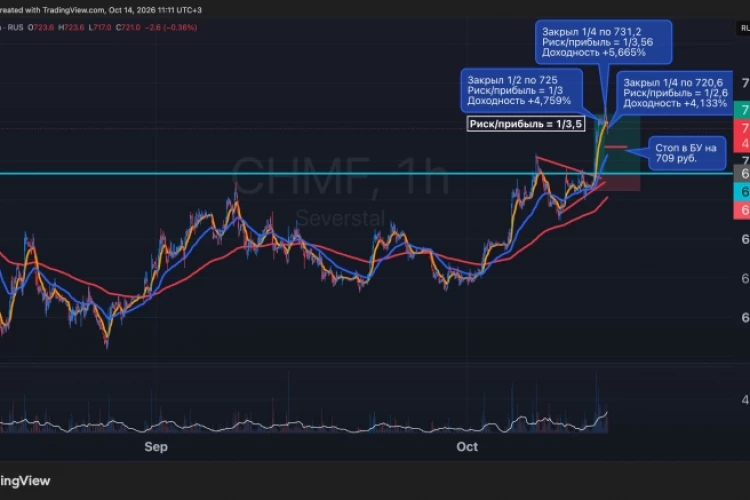Image resolution: width=750 pixels, height=500 pixels.
Task: Click the 'Created with TradingView.com' header text
Action: pyautogui.click(x=52, y=10)
